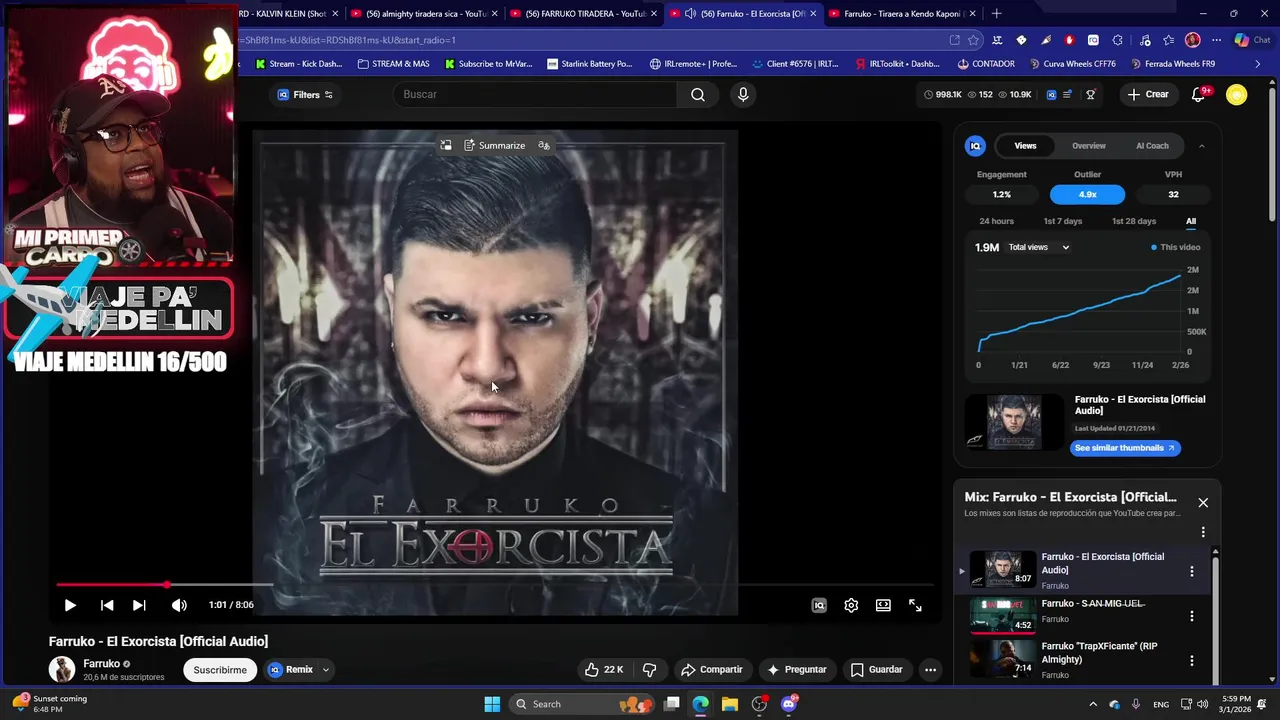Click the Summarize button above the video
This screenshot has height=720, width=1280.
pyautogui.click(x=495, y=145)
